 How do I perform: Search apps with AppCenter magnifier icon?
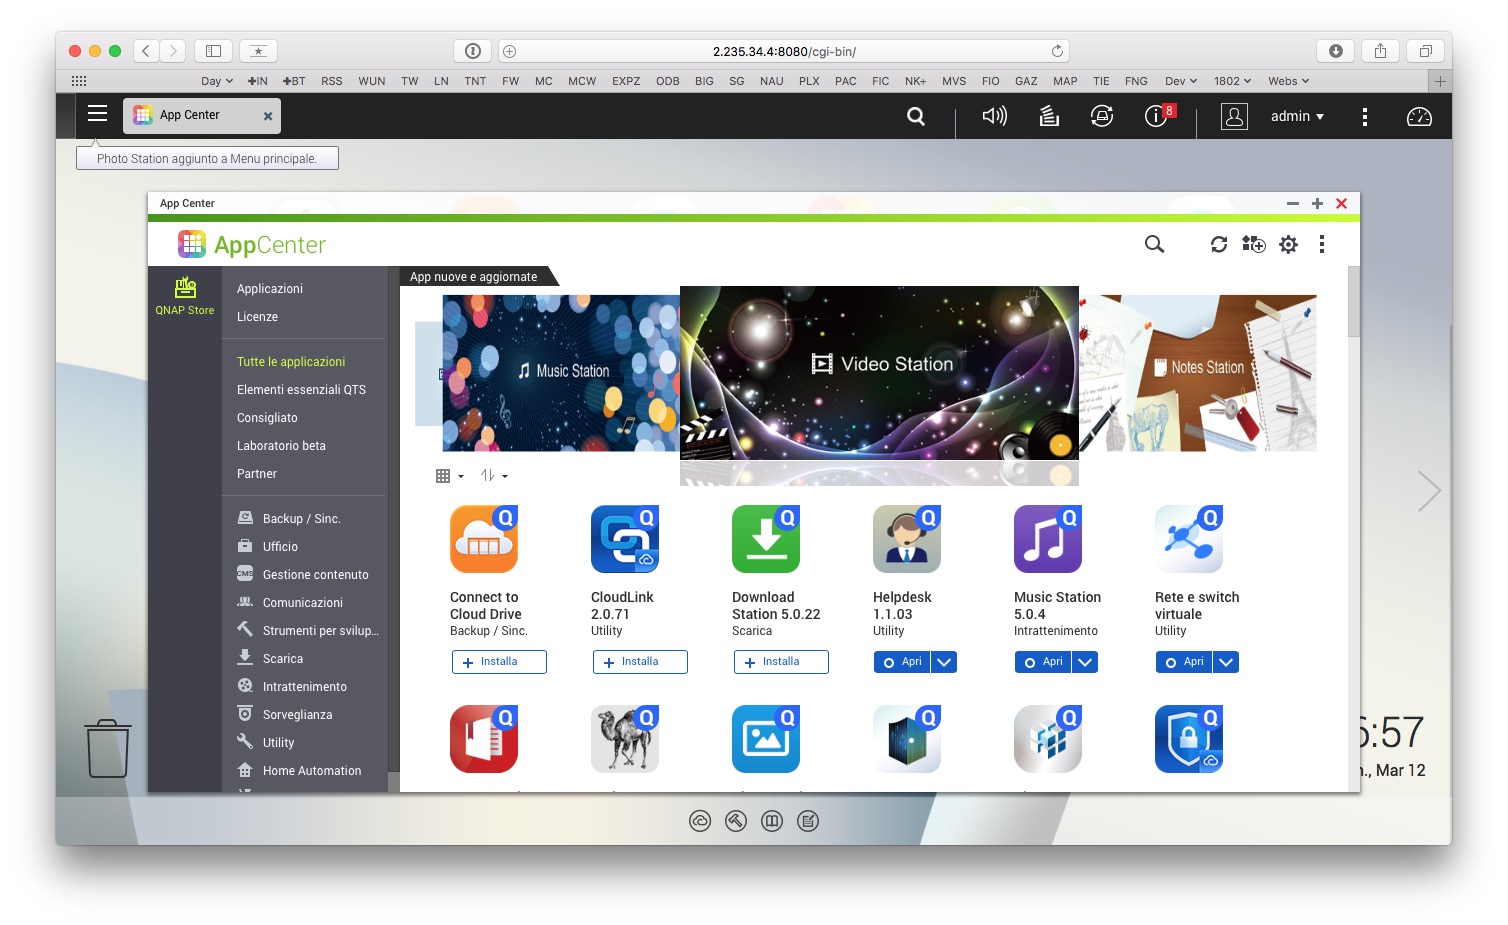(1154, 244)
